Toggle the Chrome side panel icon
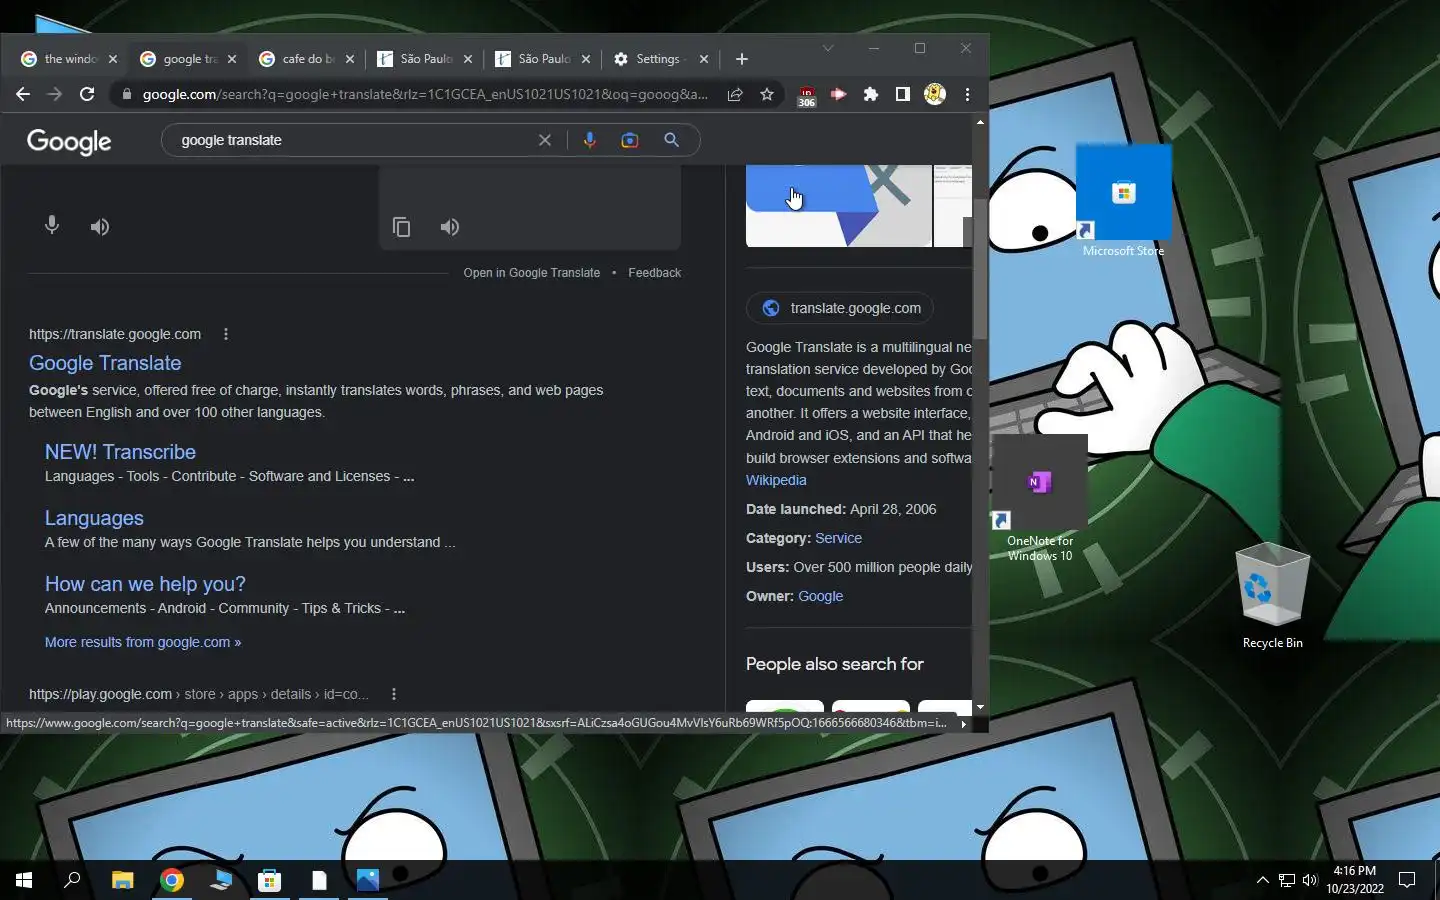 click(x=902, y=94)
